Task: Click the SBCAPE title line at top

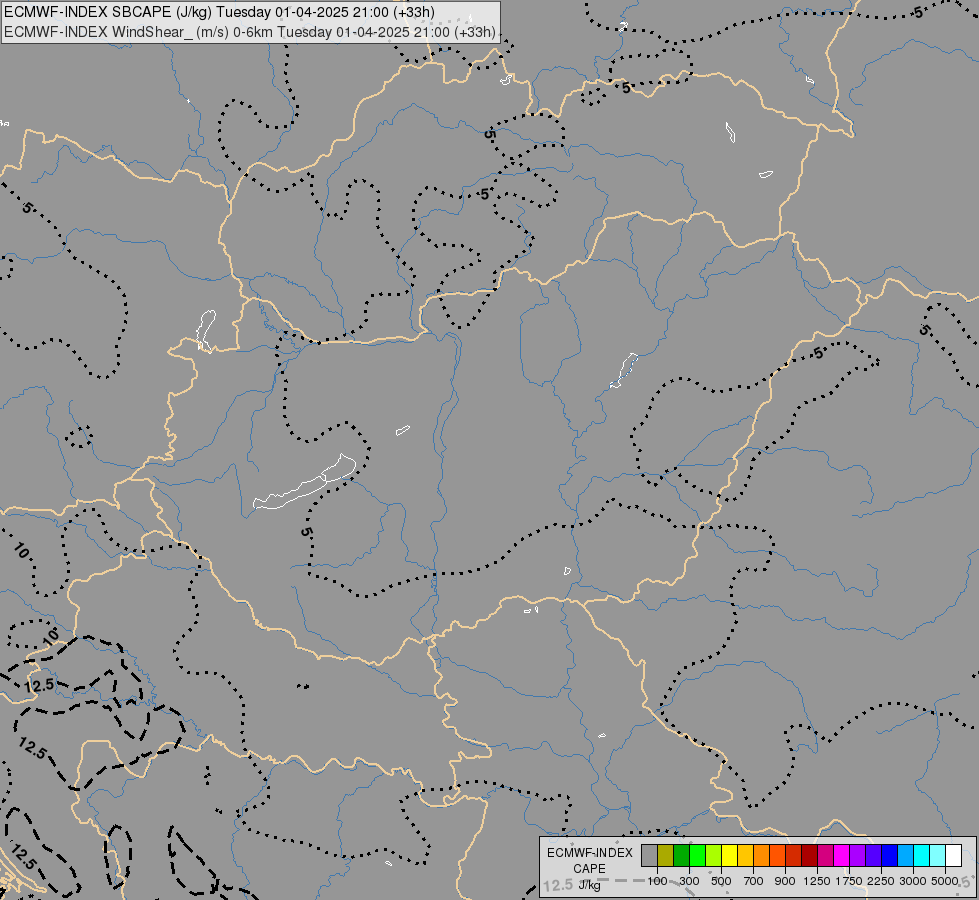Action: pos(220,12)
